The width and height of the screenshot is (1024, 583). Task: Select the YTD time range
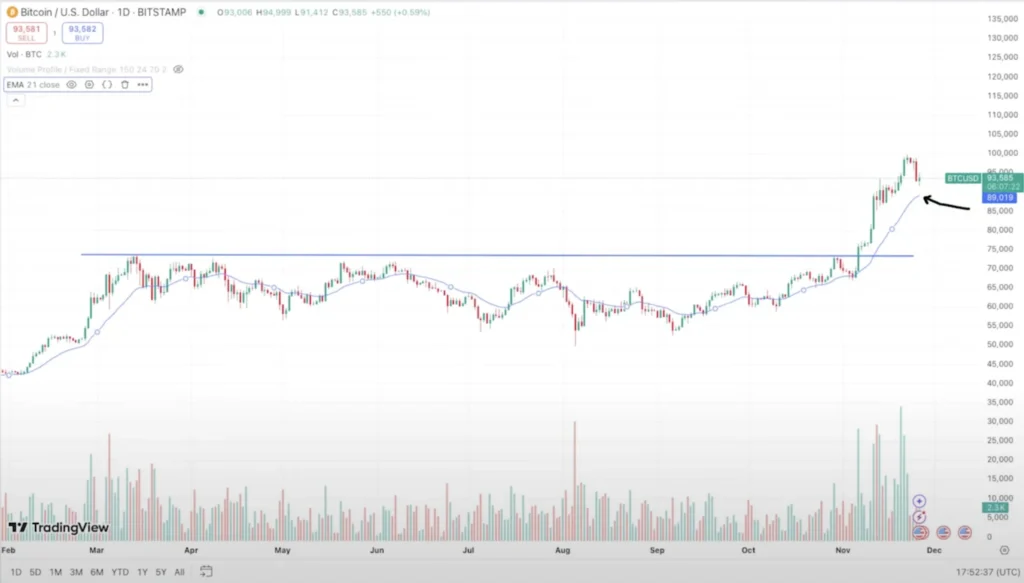[120, 572]
